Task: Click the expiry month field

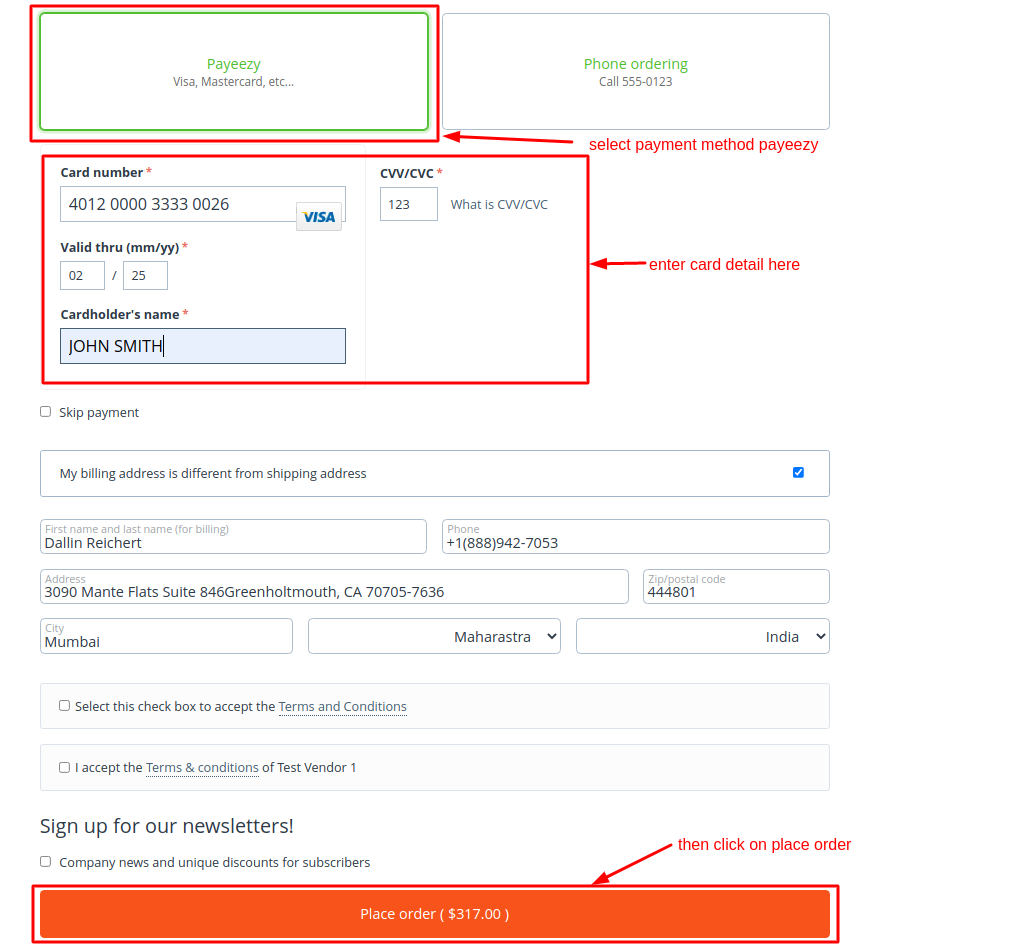Action: click(x=82, y=276)
